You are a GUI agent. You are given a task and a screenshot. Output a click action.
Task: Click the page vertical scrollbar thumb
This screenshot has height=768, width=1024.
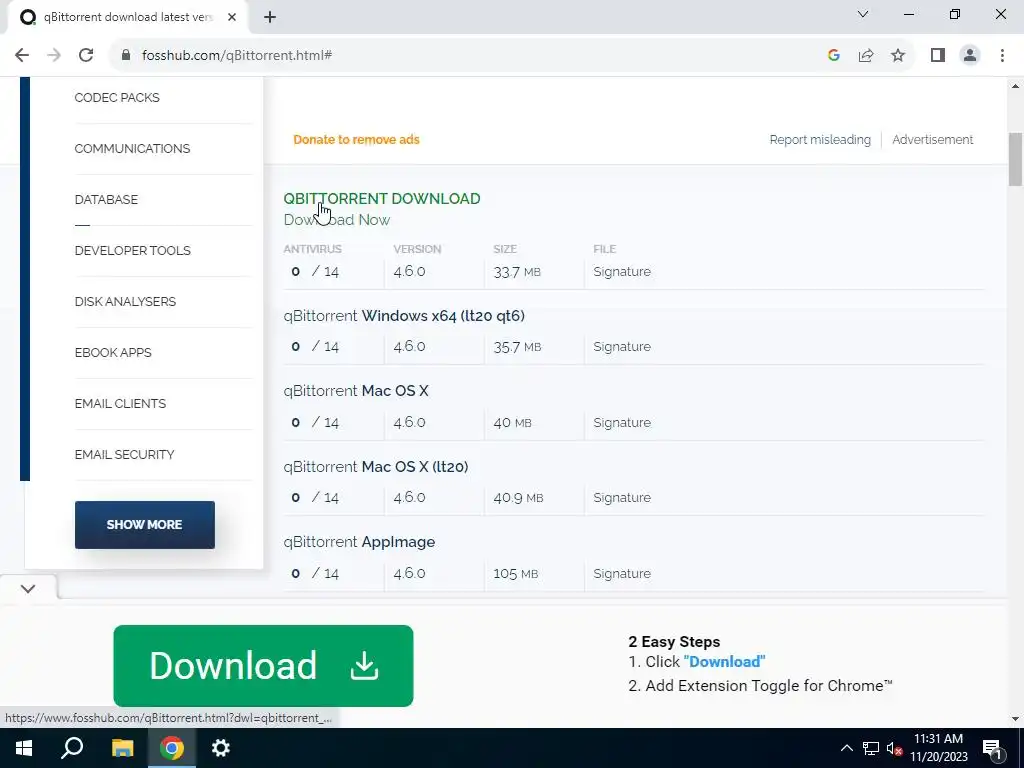pos(1015,159)
